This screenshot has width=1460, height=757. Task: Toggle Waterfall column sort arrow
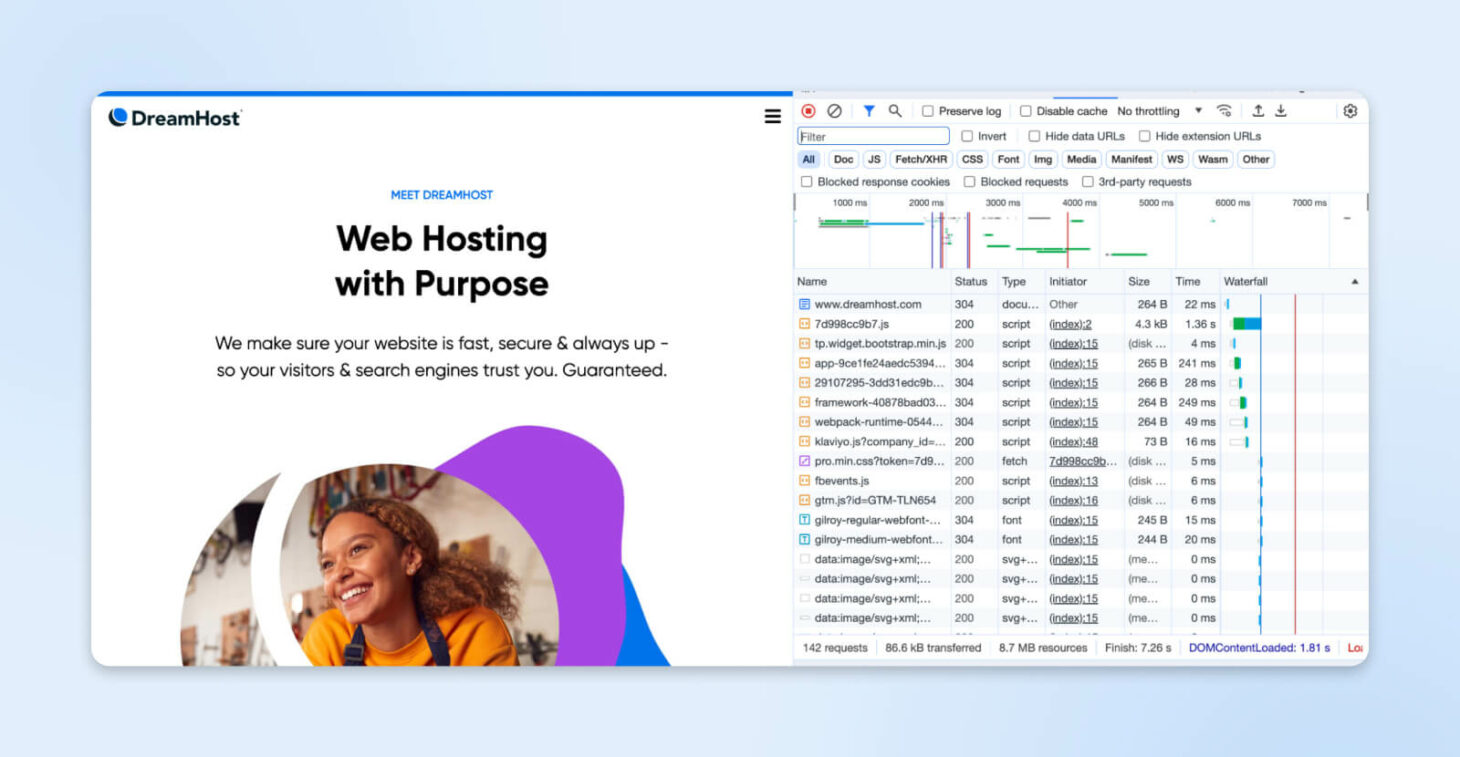(1355, 282)
